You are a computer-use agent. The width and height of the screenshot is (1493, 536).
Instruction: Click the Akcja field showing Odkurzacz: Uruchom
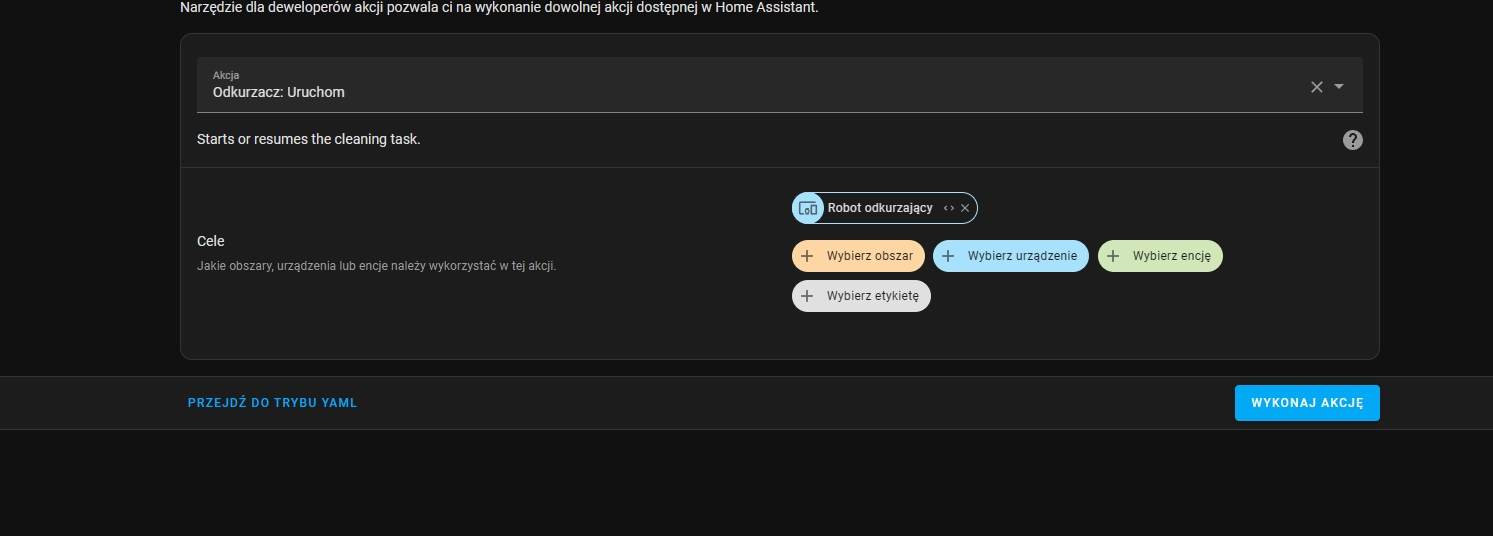(x=779, y=84)
